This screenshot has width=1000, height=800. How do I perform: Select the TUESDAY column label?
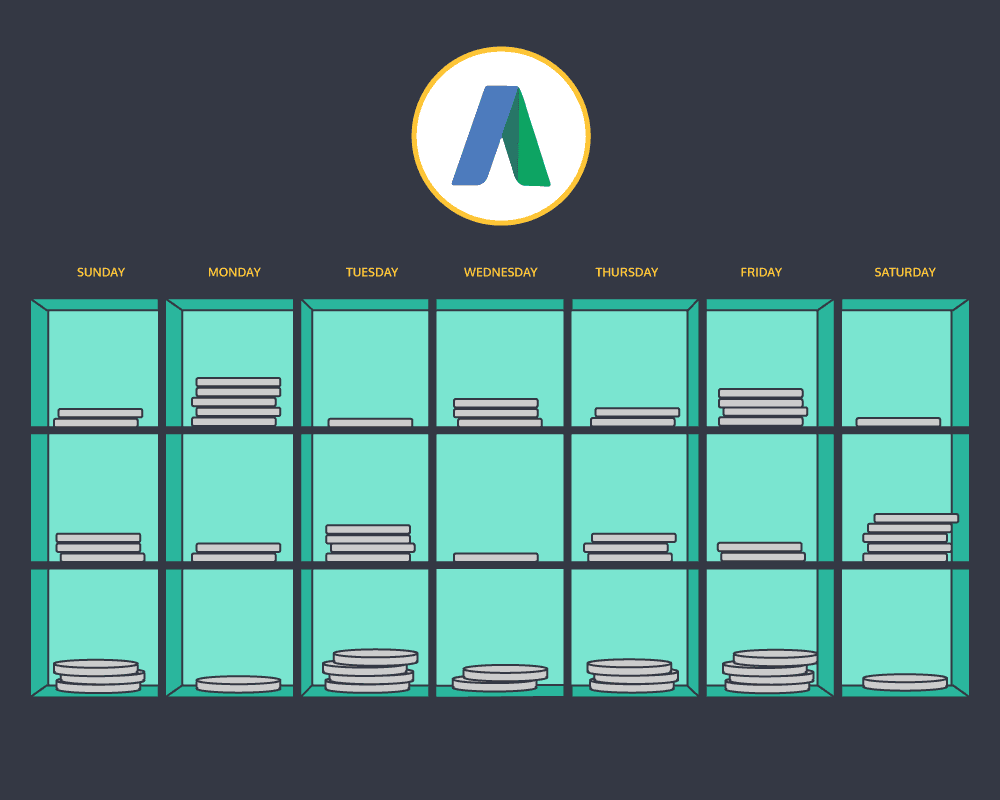pos(372,272)
